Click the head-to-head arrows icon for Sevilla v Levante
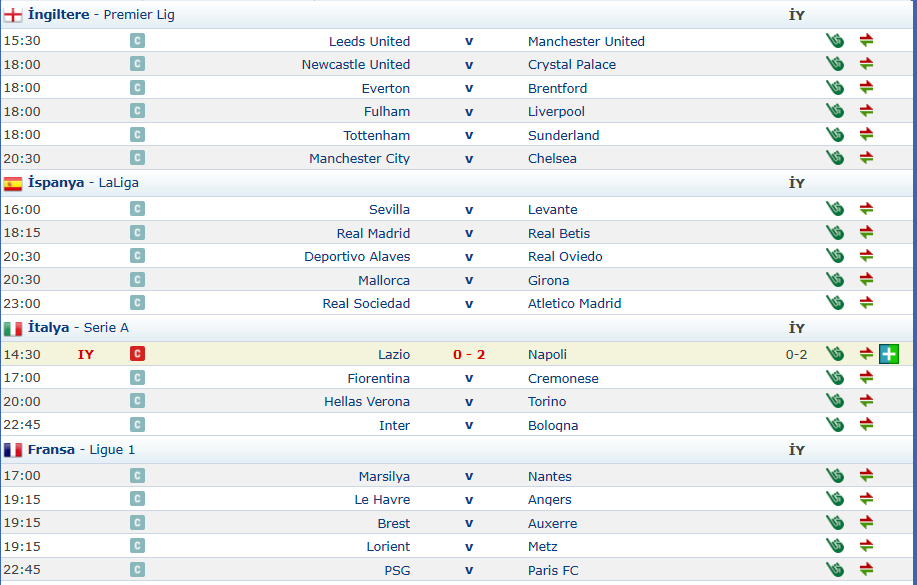This screenshot has width=917, height=585. 866,209
